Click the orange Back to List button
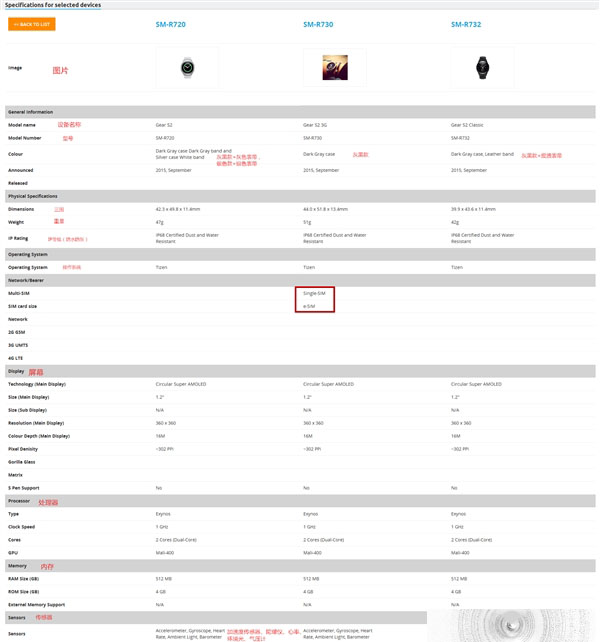 [x=32, y=24]
